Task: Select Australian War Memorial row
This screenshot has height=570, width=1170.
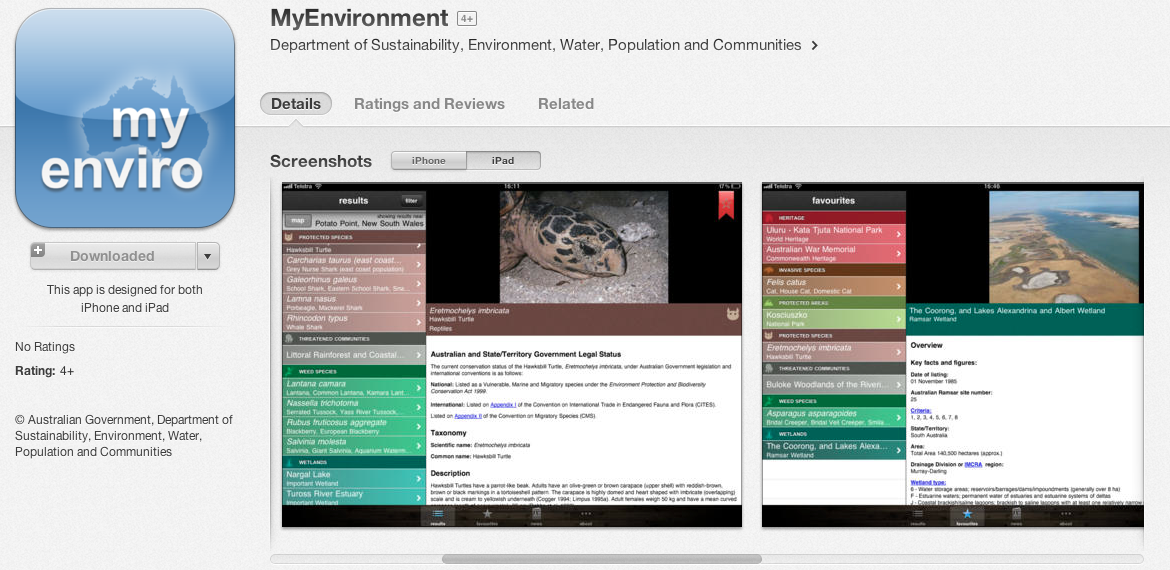Action: coord(833,254)
